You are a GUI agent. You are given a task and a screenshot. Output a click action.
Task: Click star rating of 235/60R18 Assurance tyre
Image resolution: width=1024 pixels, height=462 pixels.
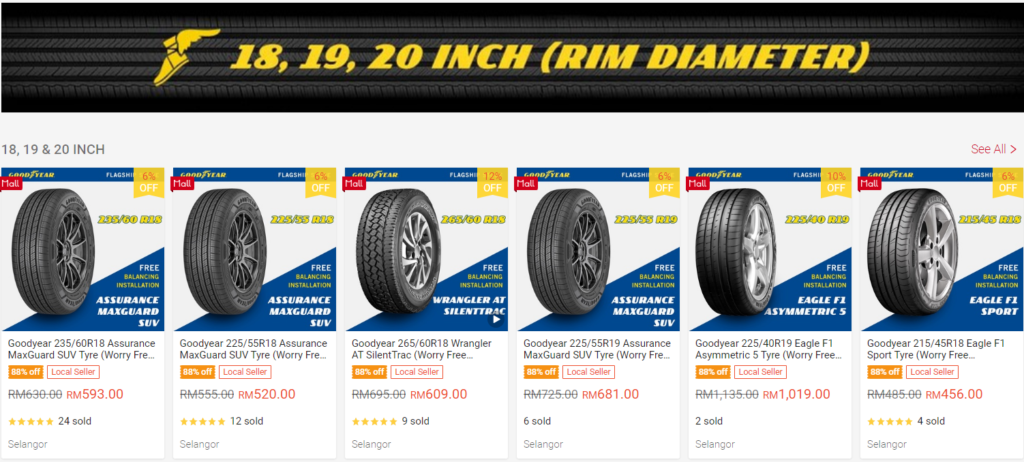(x=31, y=421)
